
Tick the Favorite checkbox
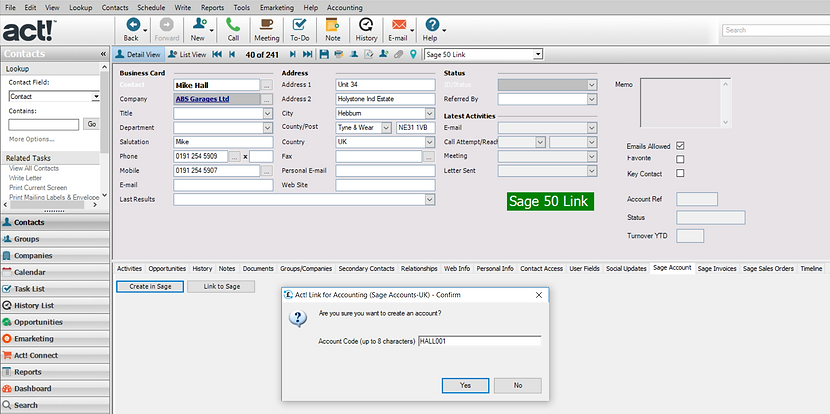[x=680, y=159]
